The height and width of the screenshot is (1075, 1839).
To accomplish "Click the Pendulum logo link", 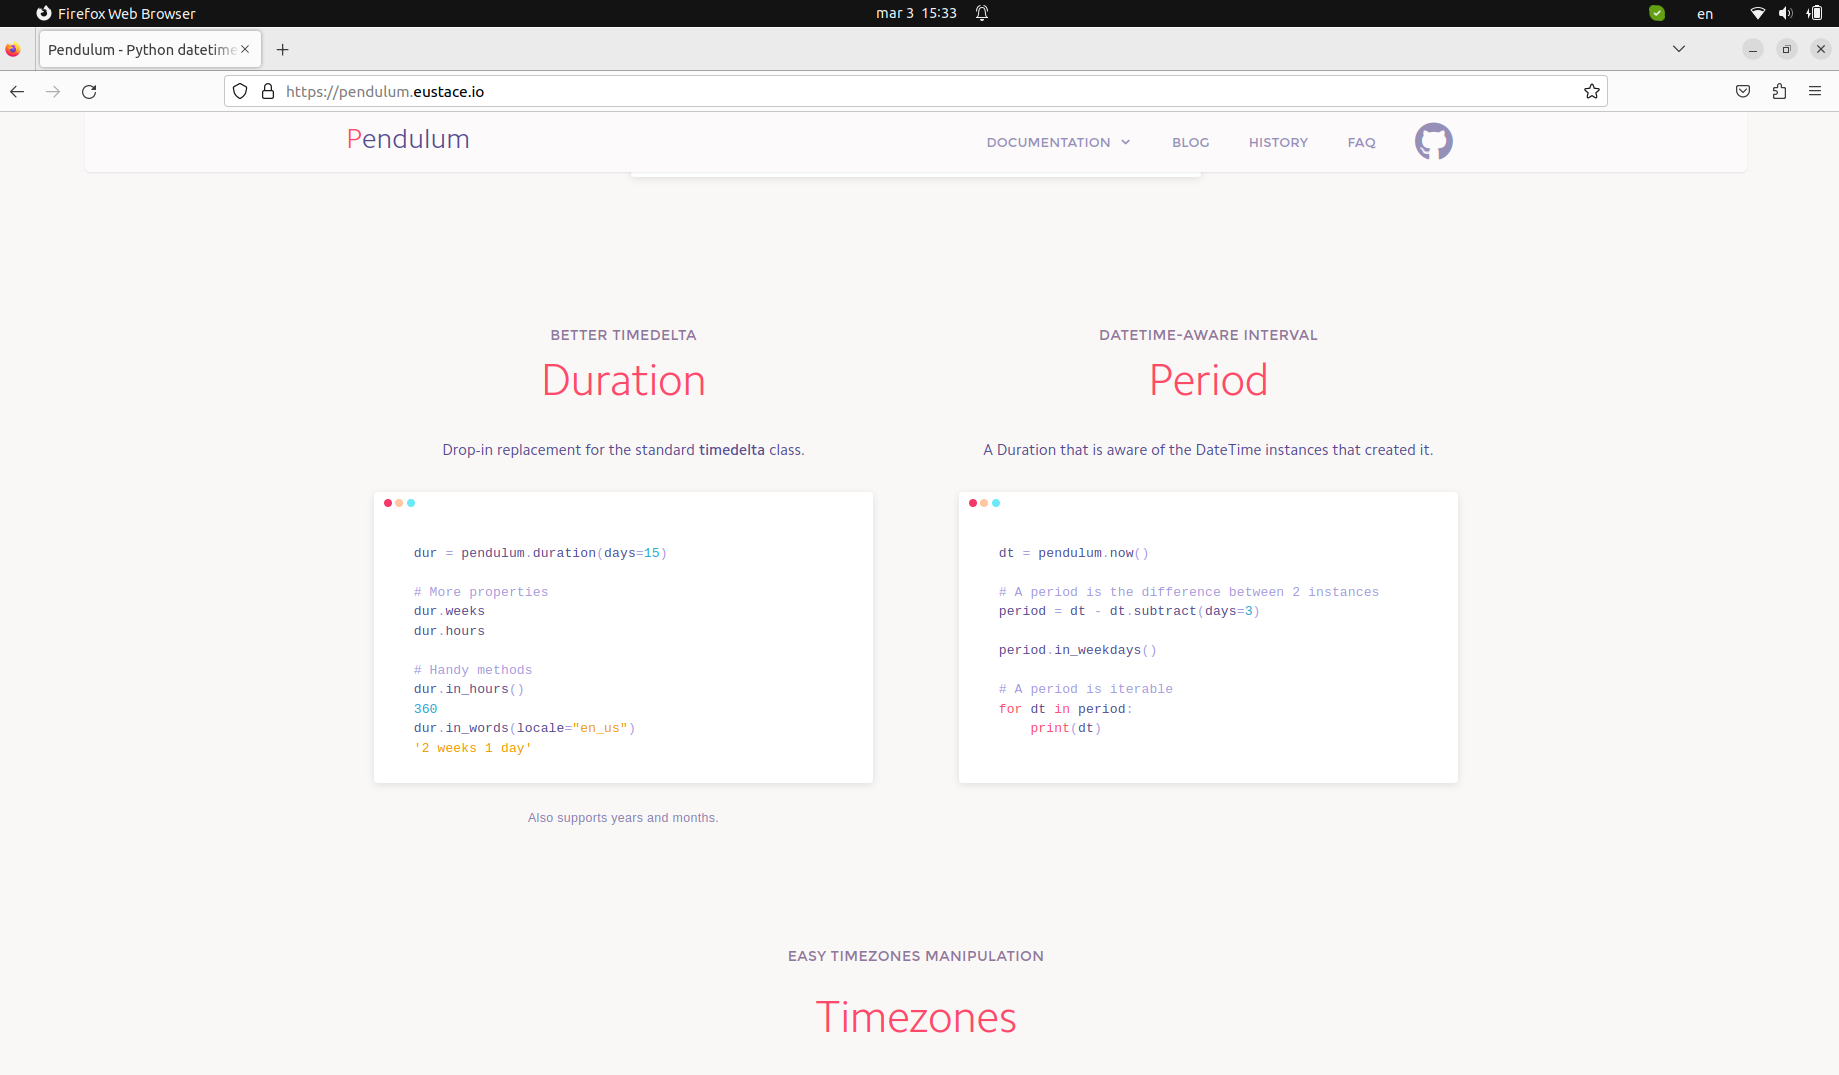I will click(407, 139).
